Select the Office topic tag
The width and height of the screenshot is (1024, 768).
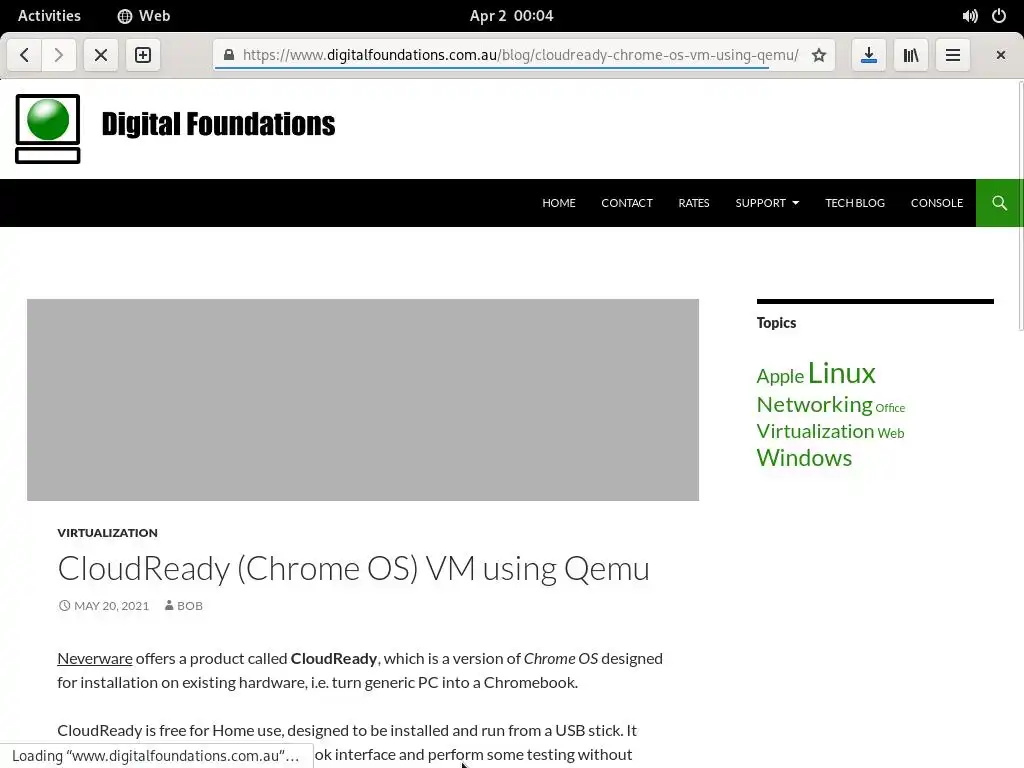pyautogui.click(x=889, y=408)
